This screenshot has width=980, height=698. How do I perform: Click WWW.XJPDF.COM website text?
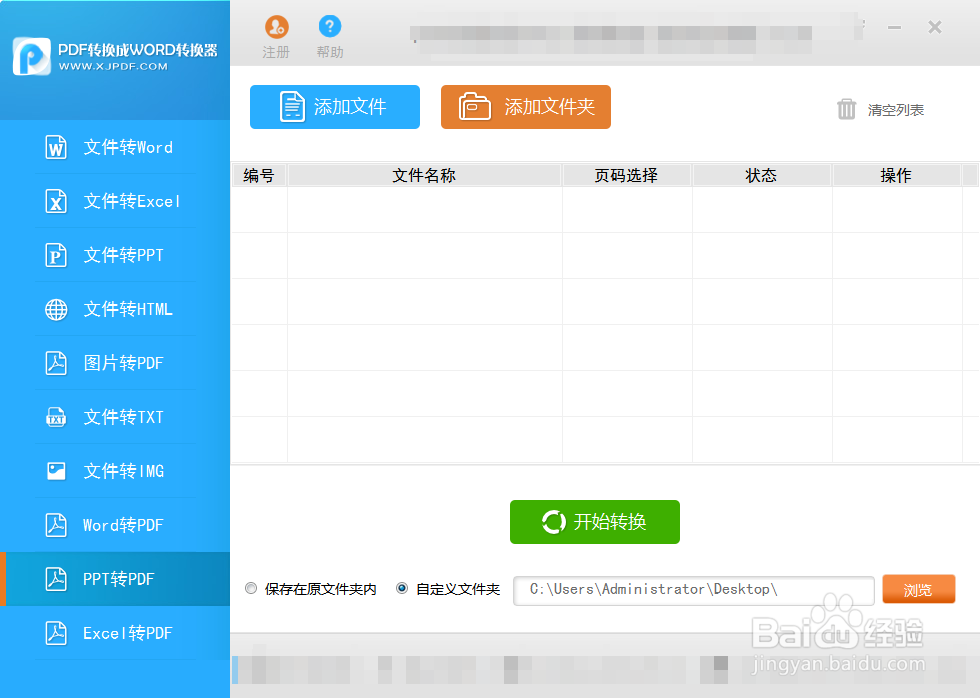pyautogui.click(x=113, y=66)
